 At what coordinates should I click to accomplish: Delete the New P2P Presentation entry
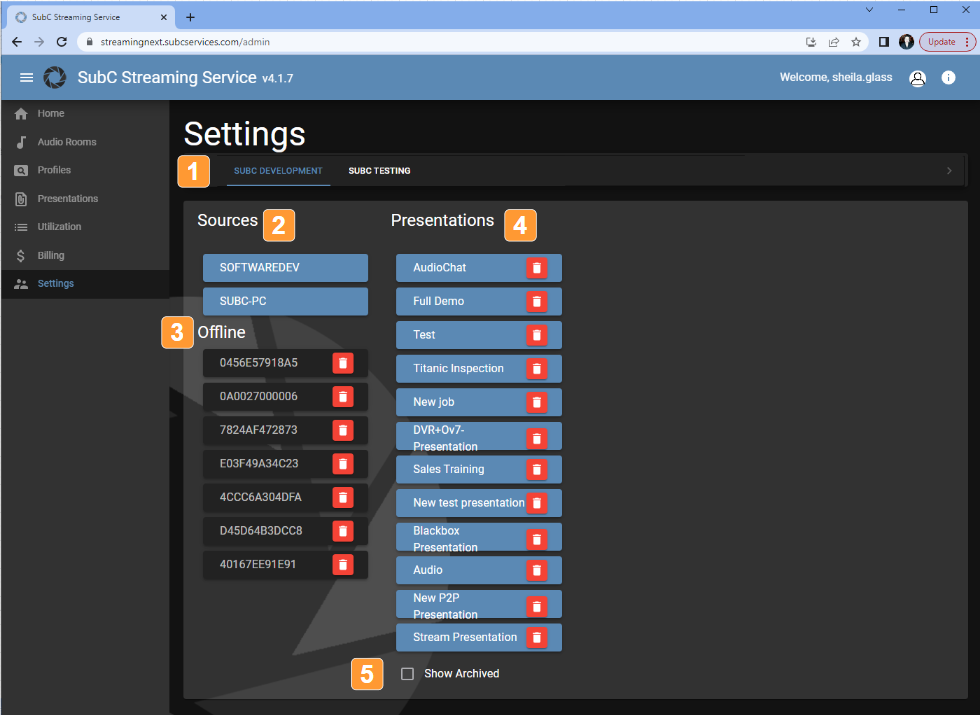pyautogui.click(x=536, y=606)
